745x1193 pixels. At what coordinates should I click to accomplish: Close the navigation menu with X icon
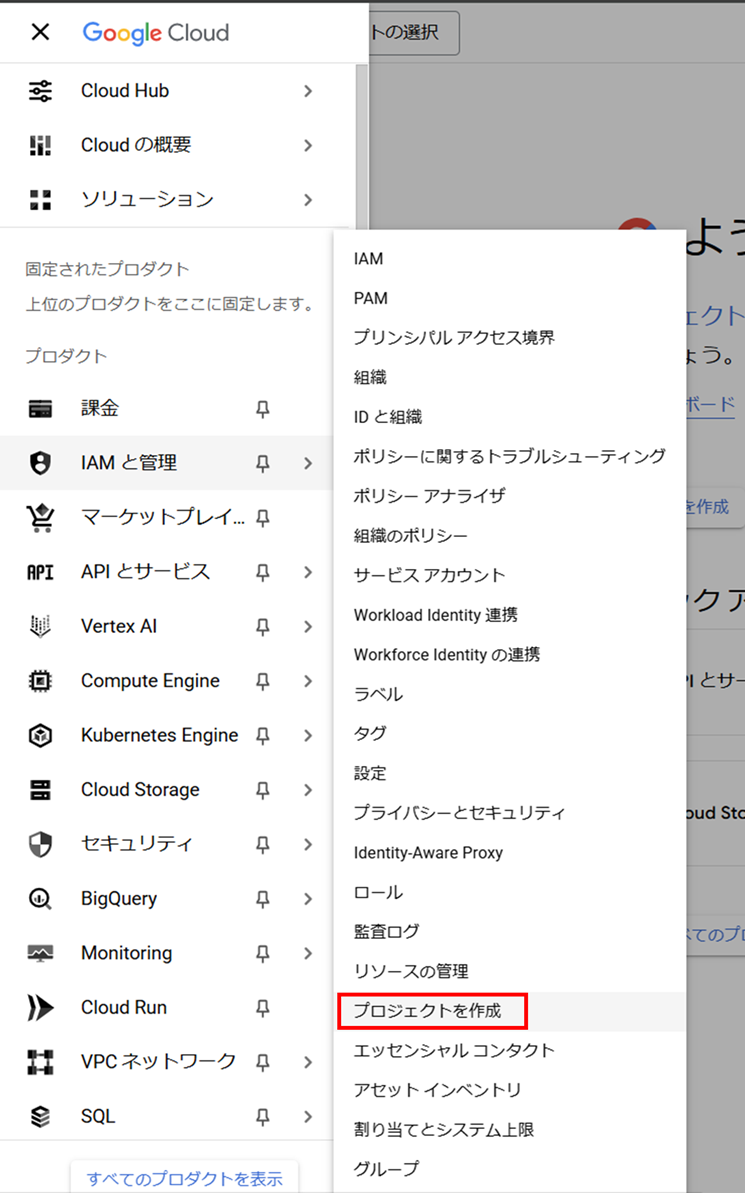40,32
